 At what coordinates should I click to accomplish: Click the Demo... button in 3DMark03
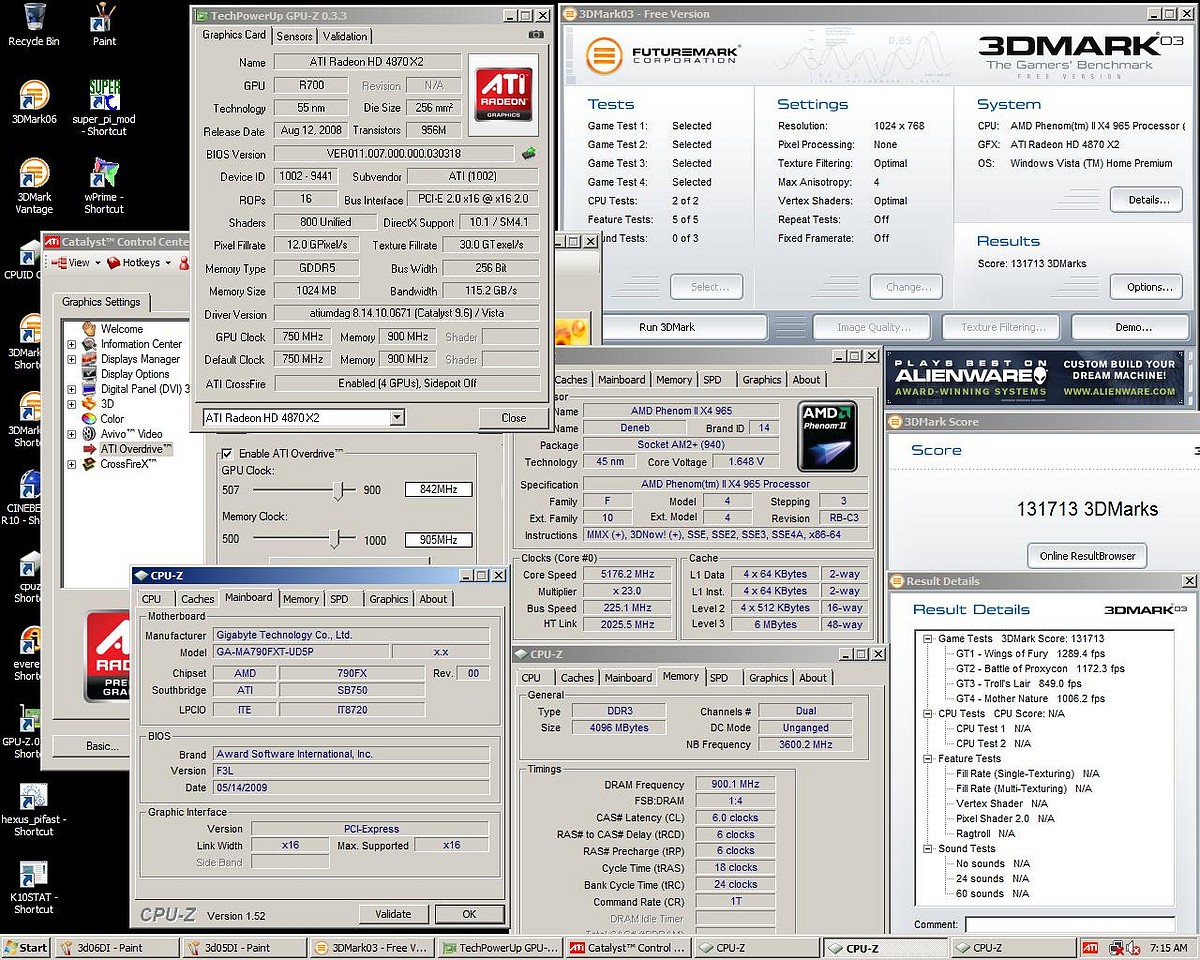1133,327
